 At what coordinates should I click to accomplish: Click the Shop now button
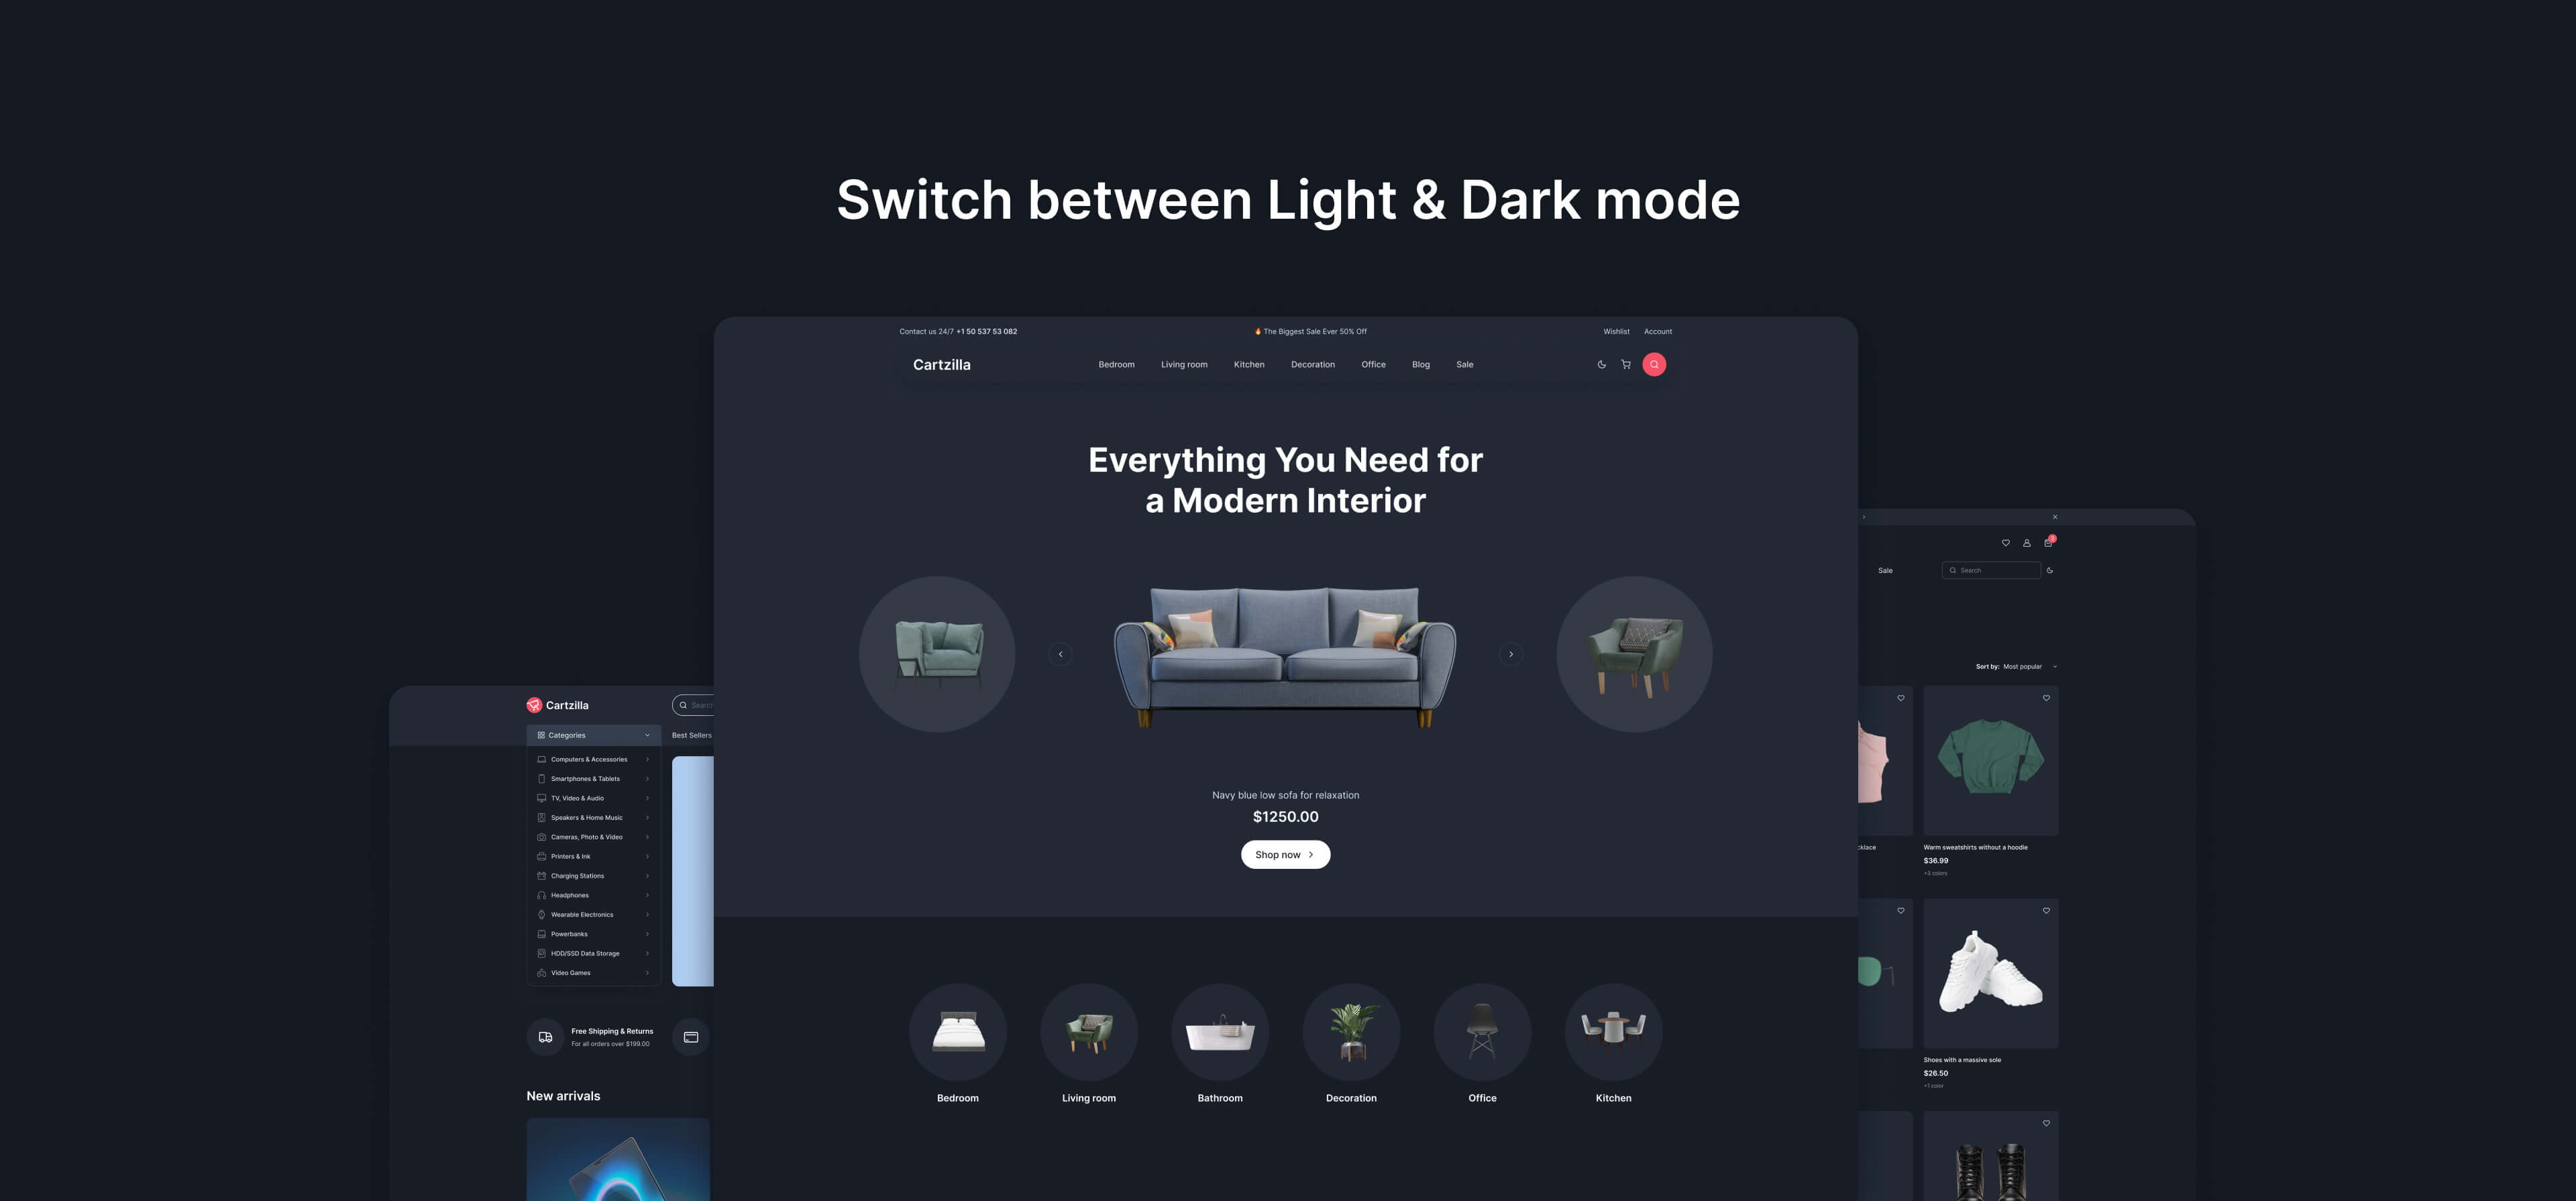pyautogui.click(x=1287, y=854)
